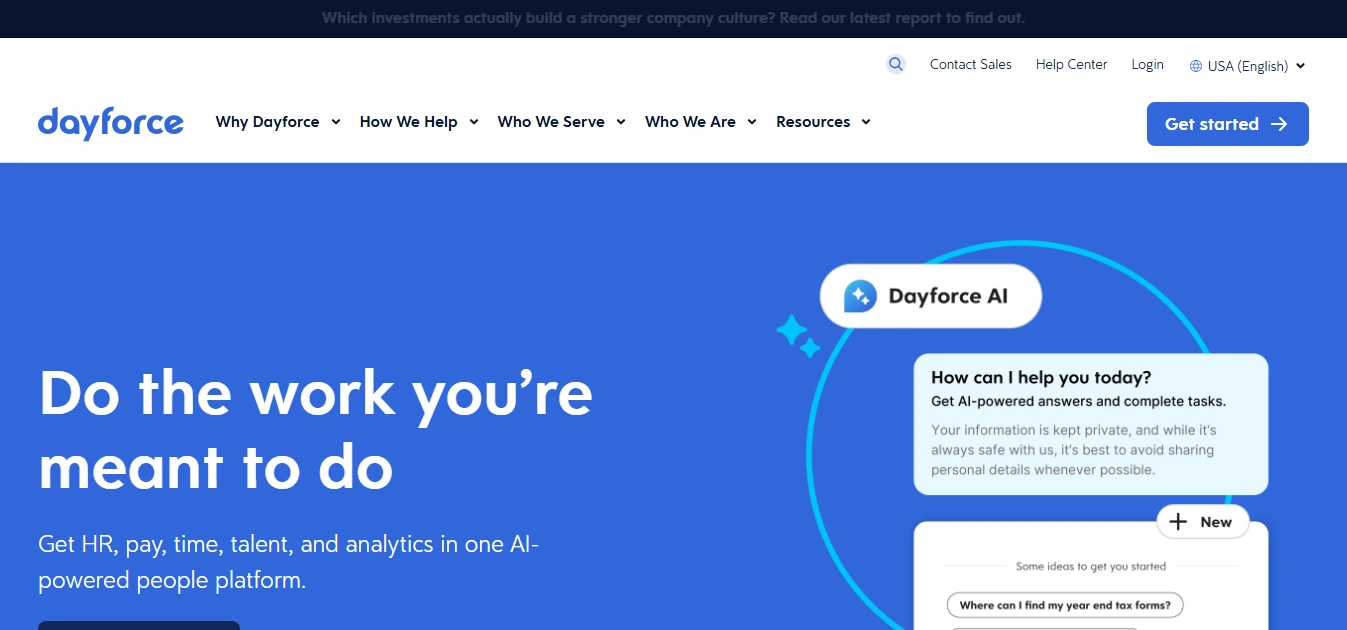Expand the Why Dayforce chevron

click(336, 122)
